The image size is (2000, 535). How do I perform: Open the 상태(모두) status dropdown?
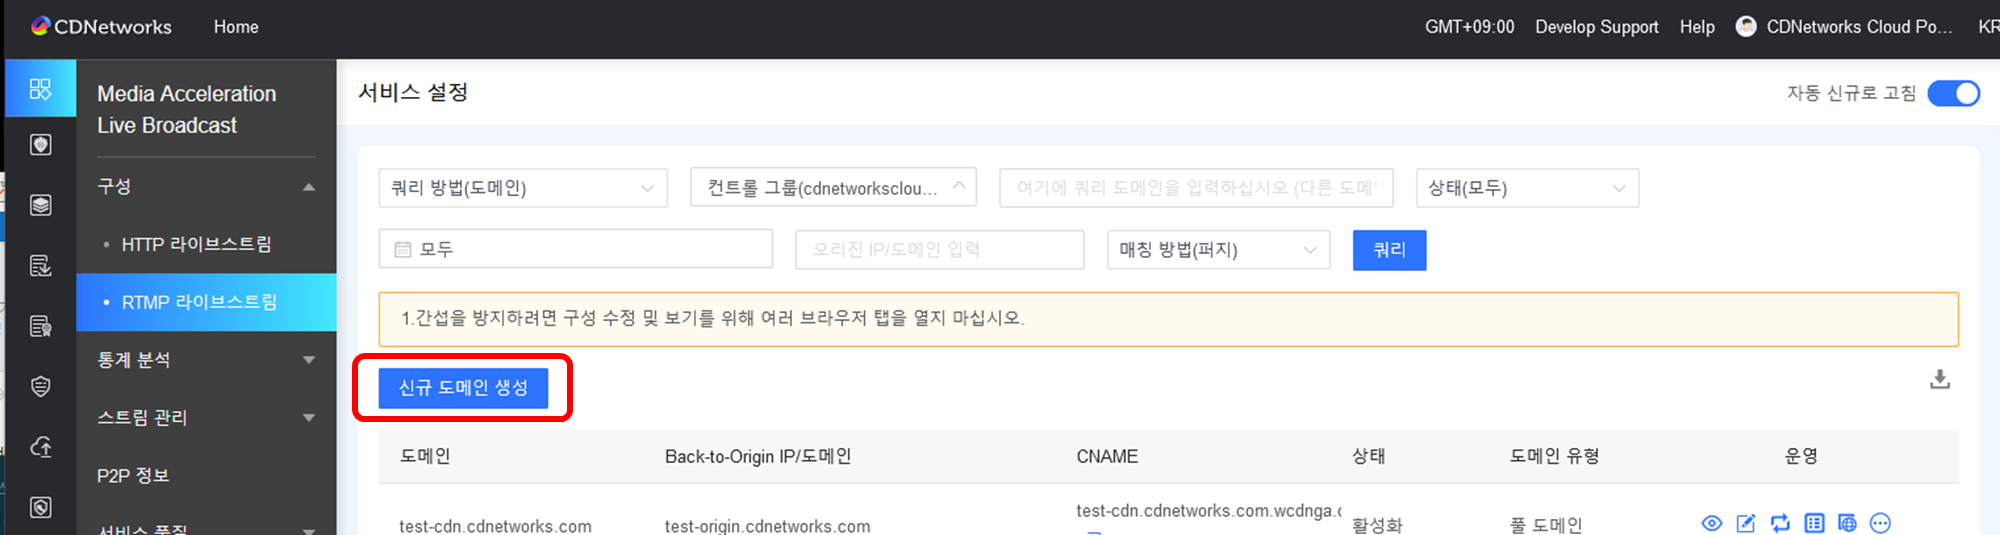1526,188
